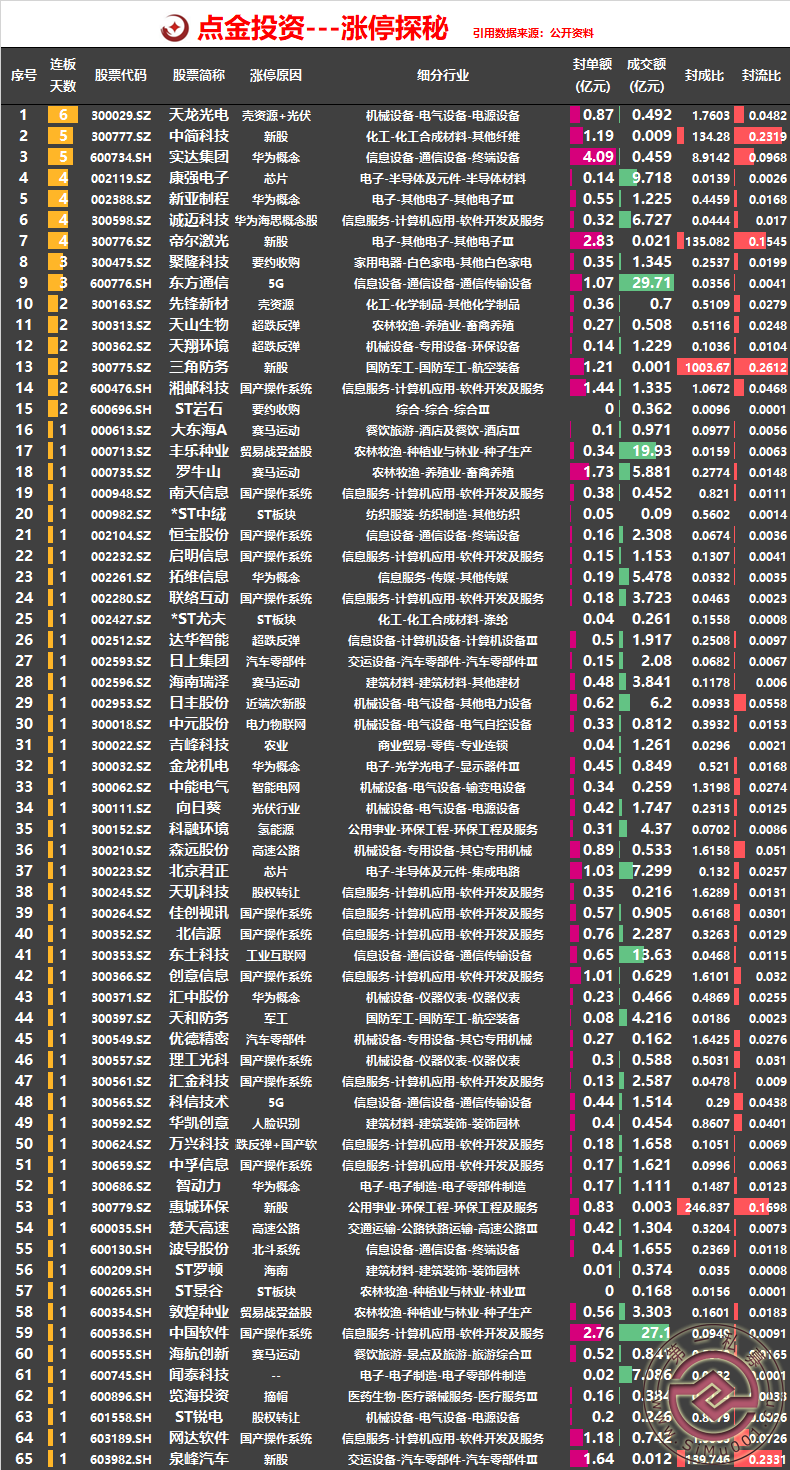Click the 细分行业 column header
This screenshot has height=1470, width=790.
pos(443,75)
